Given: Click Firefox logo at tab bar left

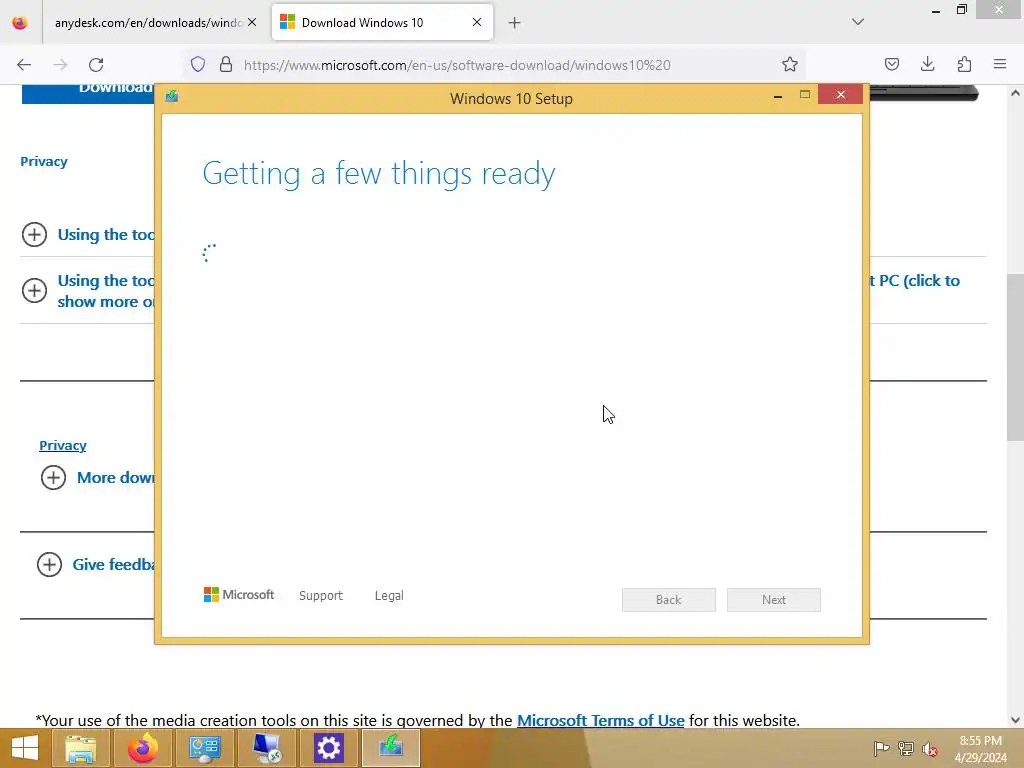Looking at the screenshot, I should tap(20, 23).
